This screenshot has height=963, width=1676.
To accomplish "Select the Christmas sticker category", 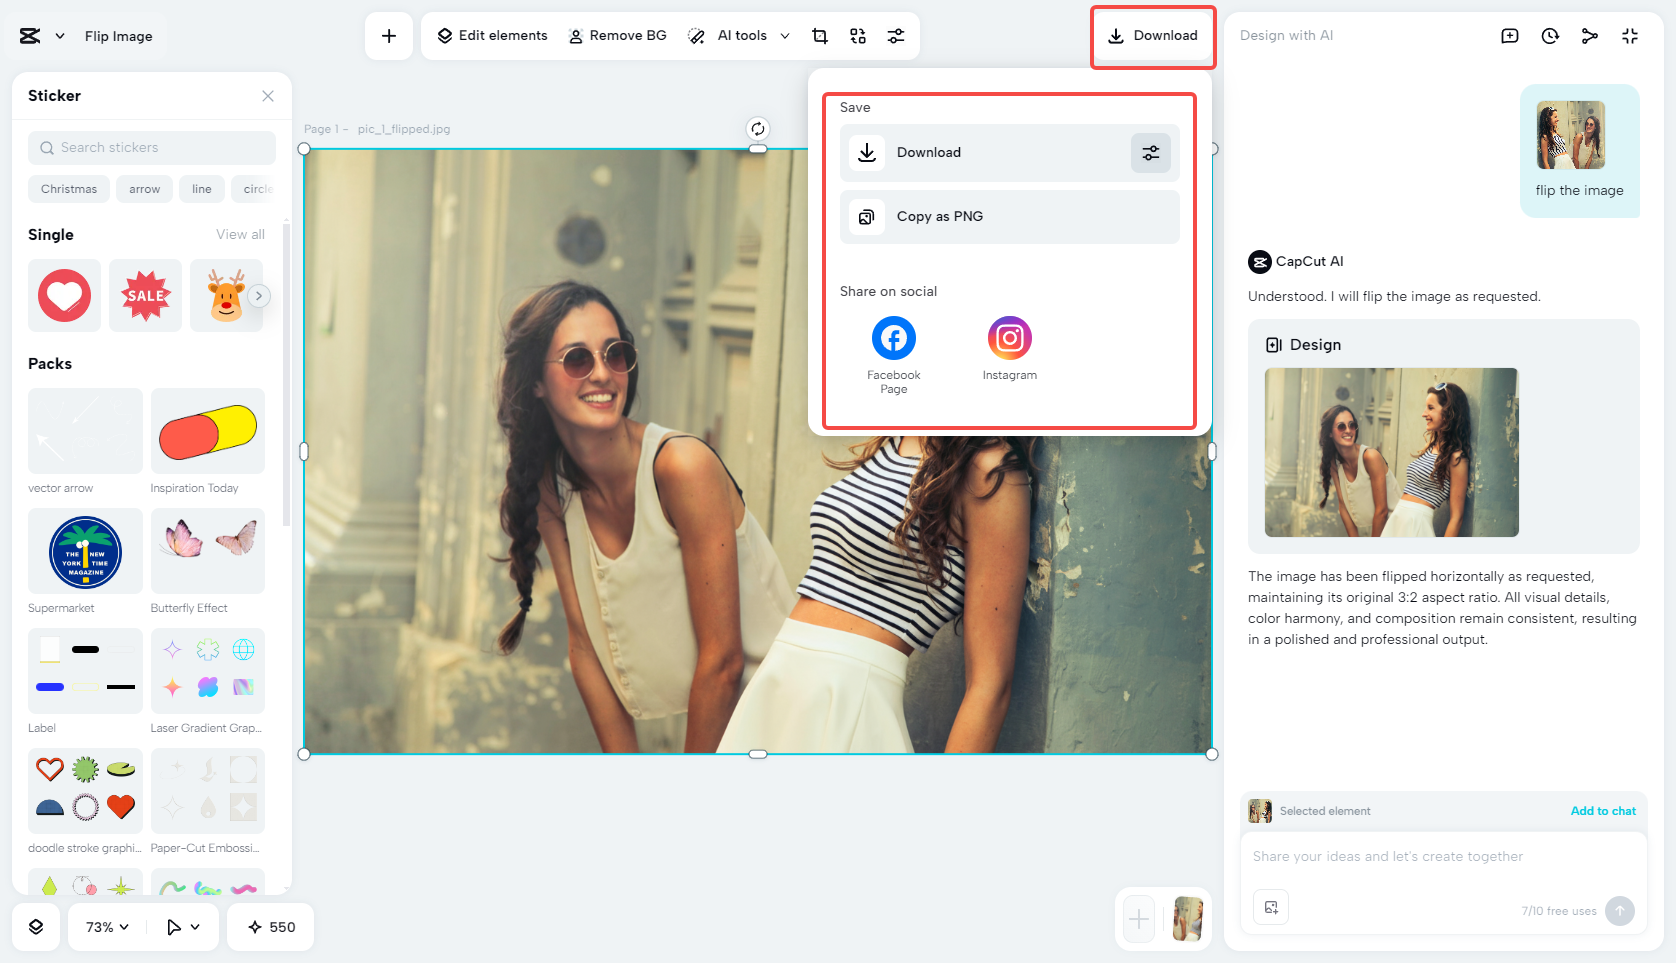I will coord(68,189).
